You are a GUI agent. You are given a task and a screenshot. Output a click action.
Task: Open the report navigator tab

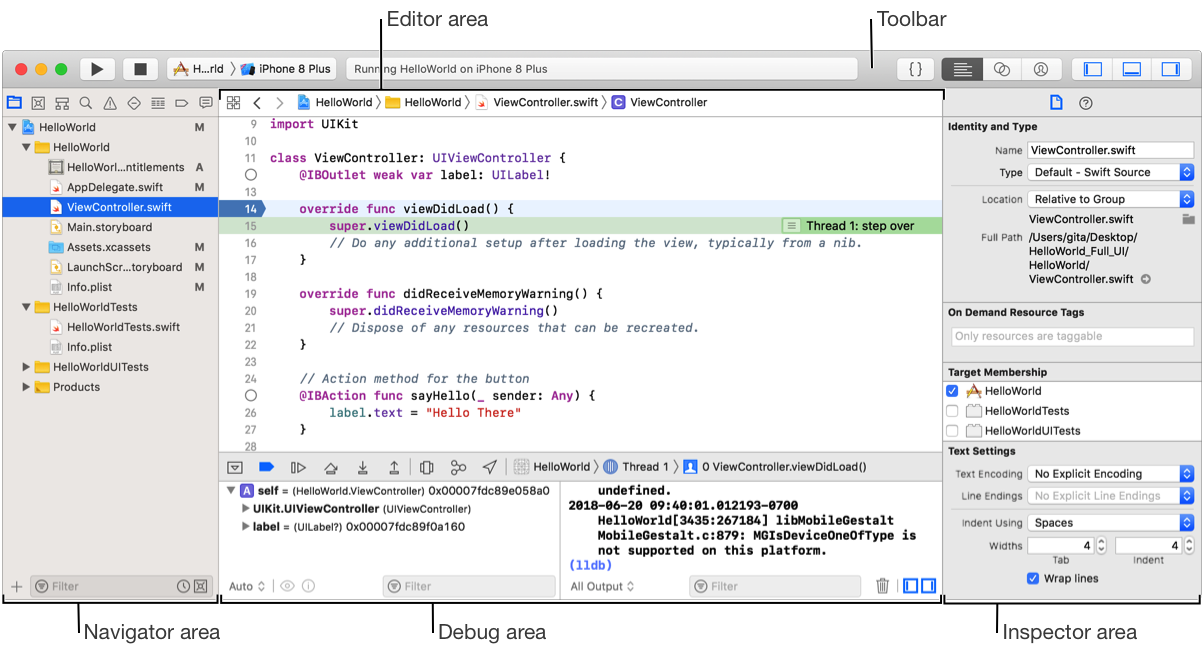coord(205,103)
